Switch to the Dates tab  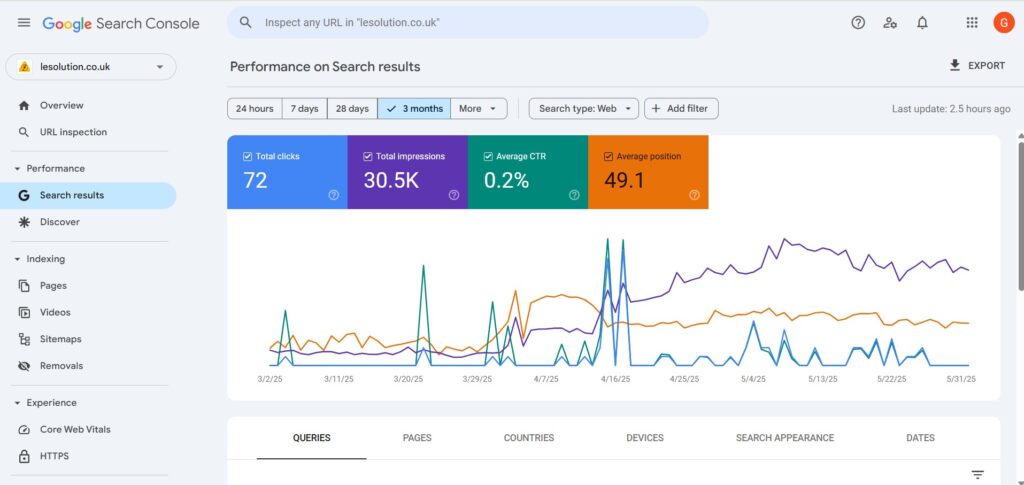click(920, 438)
